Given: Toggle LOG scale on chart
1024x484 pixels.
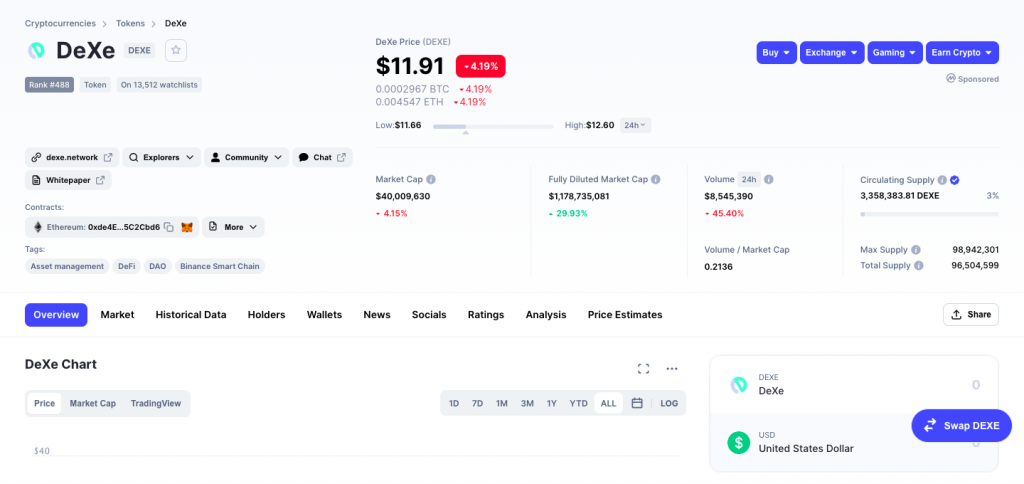Looking at the screenshot, I should [x=669, y=404].
